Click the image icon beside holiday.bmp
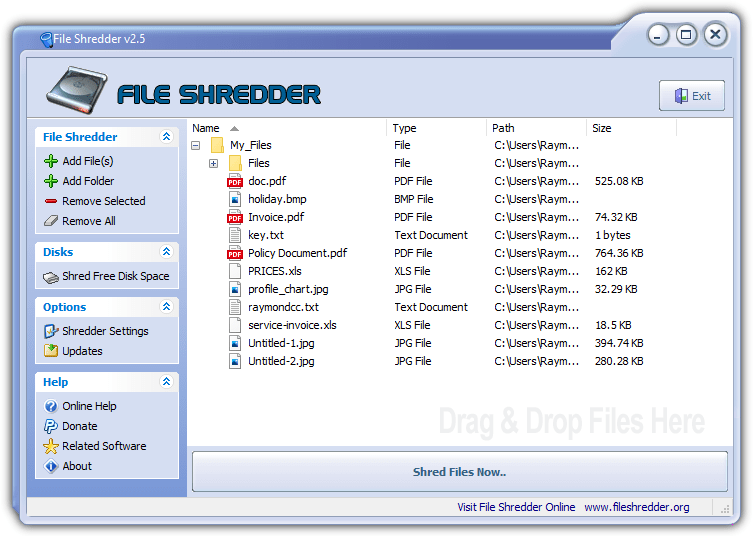 point(235,199)
